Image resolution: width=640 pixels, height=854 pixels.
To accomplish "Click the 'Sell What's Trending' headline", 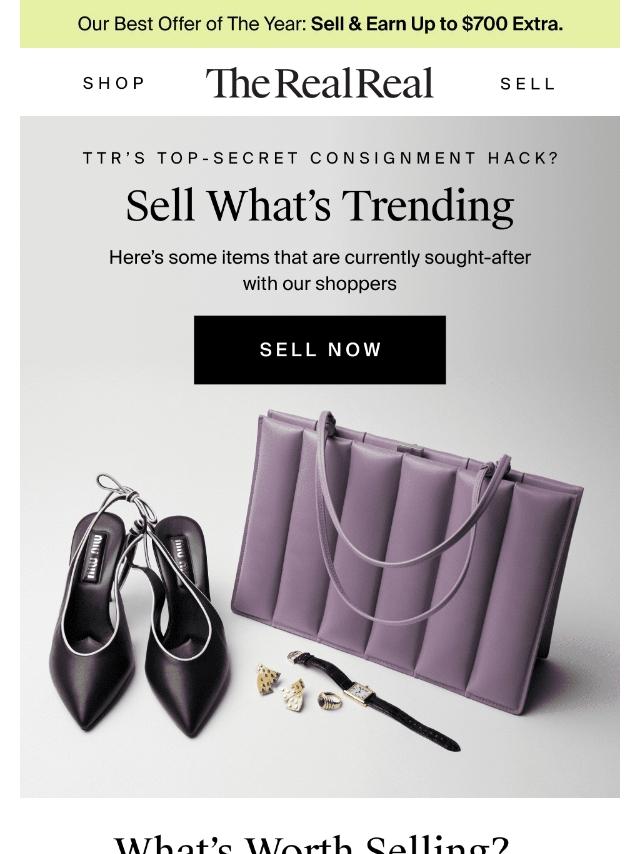I will [x=320, y=206].
